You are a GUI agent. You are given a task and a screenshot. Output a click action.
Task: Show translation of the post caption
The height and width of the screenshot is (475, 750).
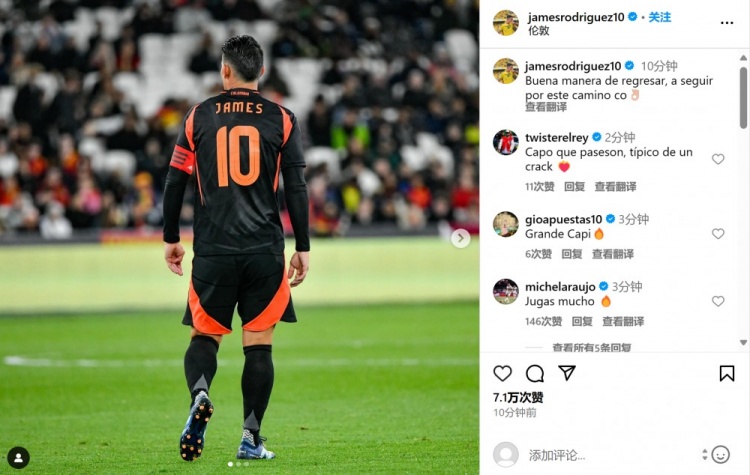pos(546,107)
